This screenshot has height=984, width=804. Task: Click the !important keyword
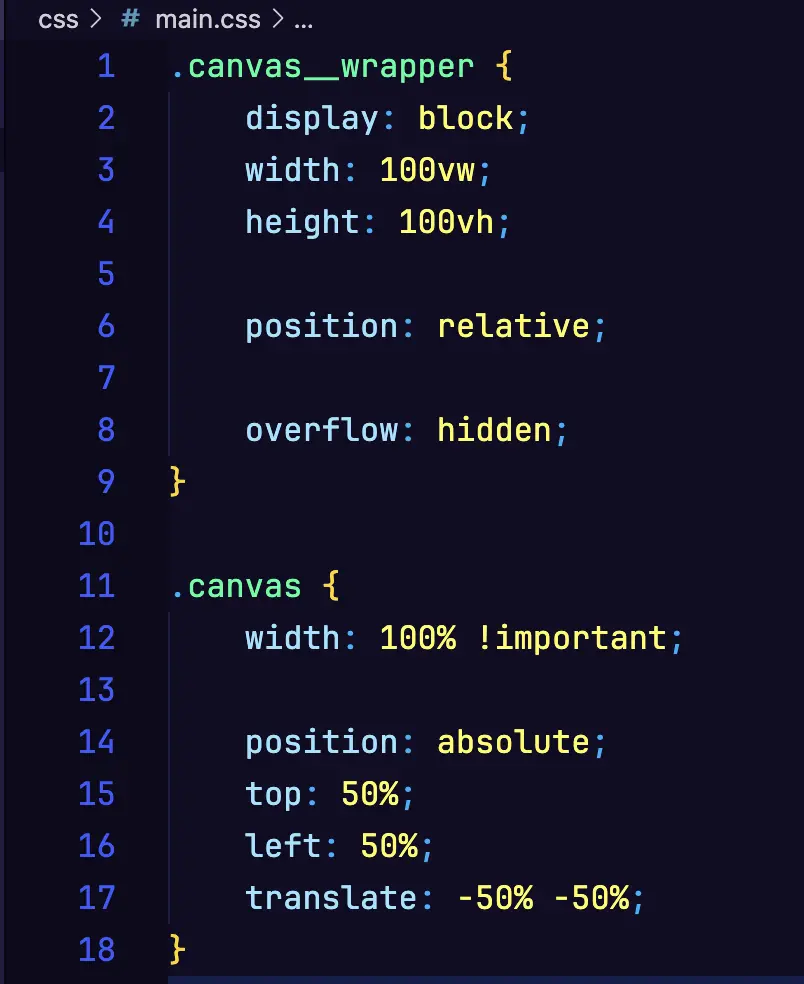pyautogui.click(x=571, y=638)
